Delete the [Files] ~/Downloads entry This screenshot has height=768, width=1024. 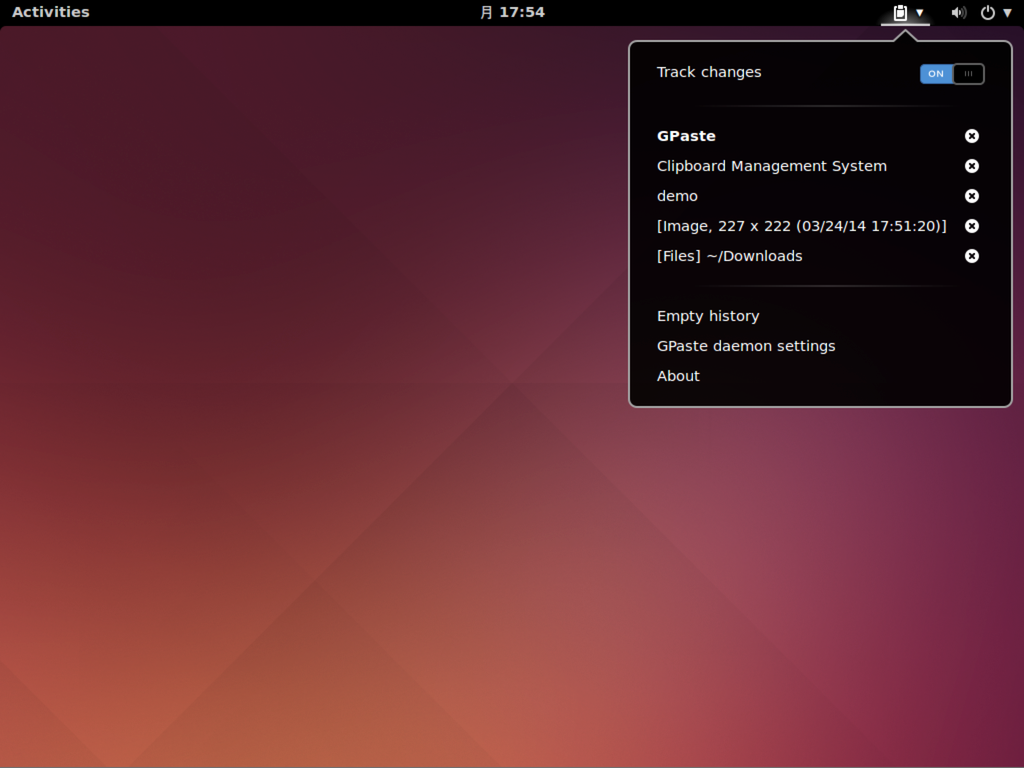[x=972, y=256]
